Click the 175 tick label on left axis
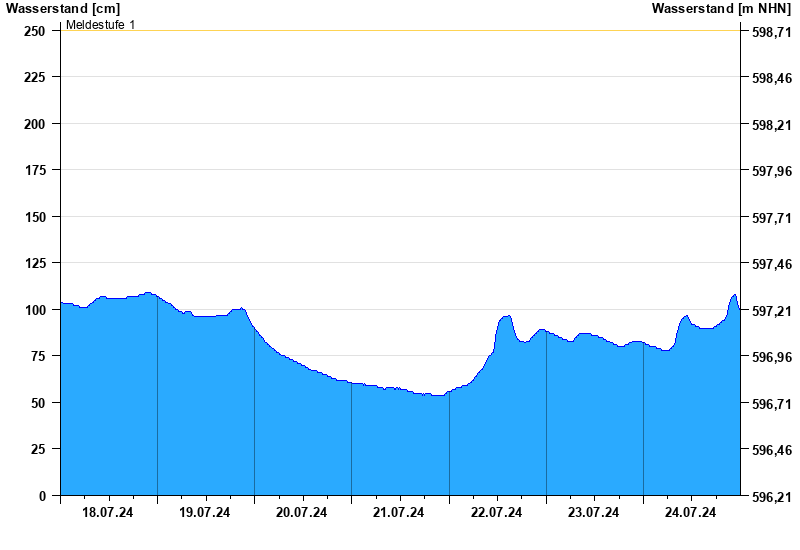The width and height of the screenshot is (800, 550). 35,171
